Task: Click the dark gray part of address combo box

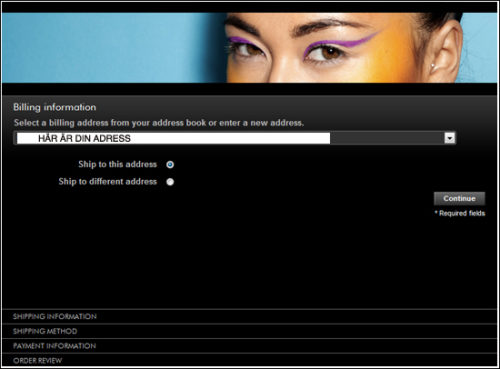Action: (387, 138)
